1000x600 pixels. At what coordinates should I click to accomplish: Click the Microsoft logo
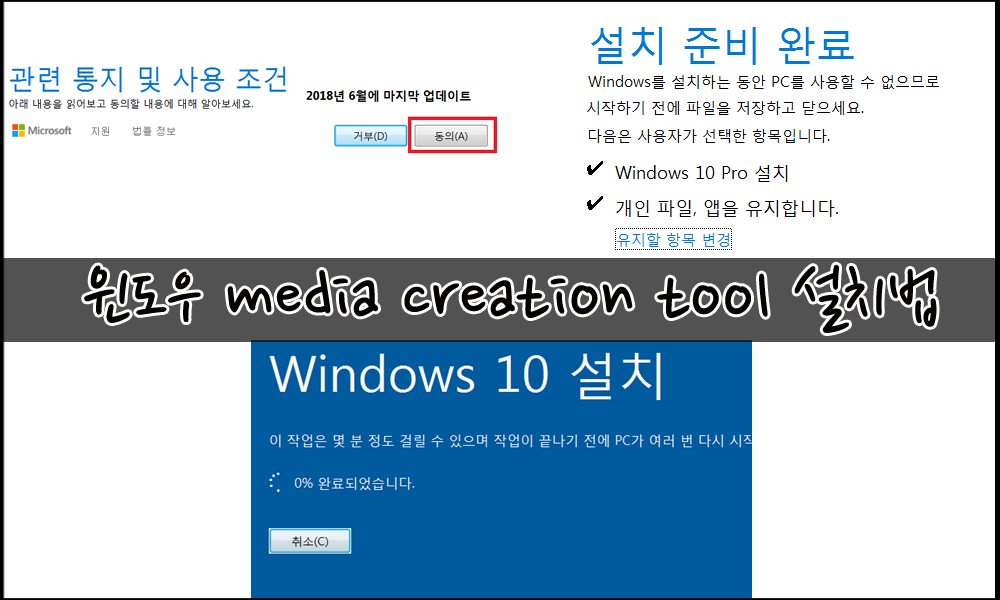point(42,130)
